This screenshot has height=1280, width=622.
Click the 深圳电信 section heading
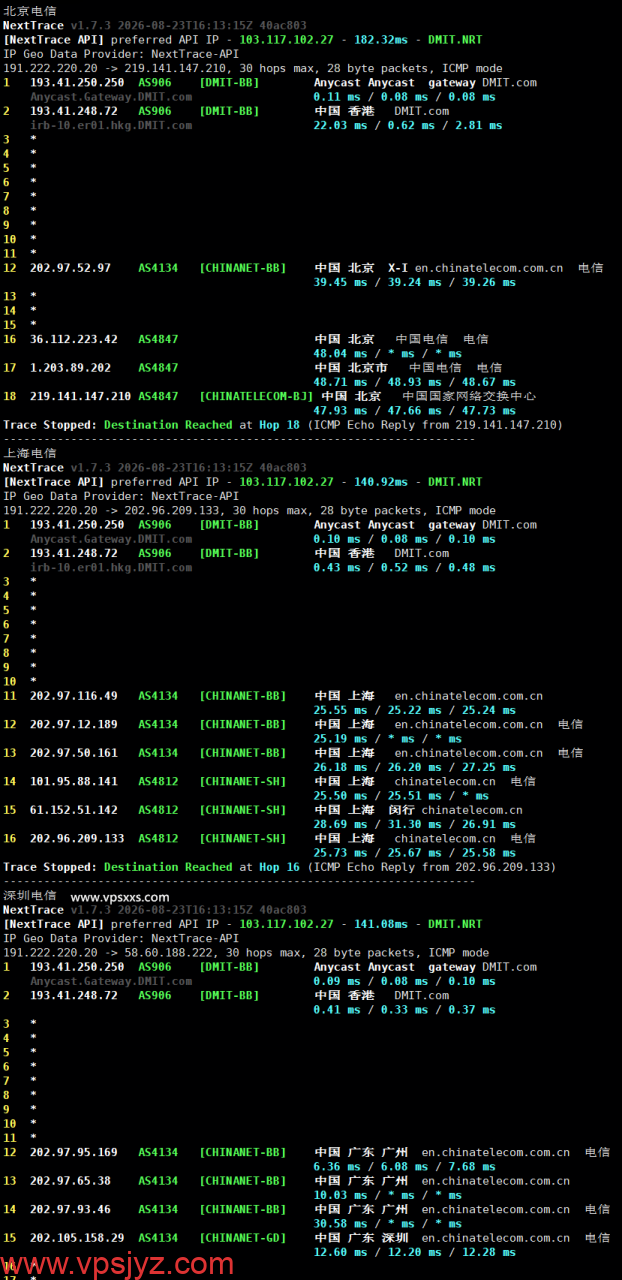pos(30,896)
